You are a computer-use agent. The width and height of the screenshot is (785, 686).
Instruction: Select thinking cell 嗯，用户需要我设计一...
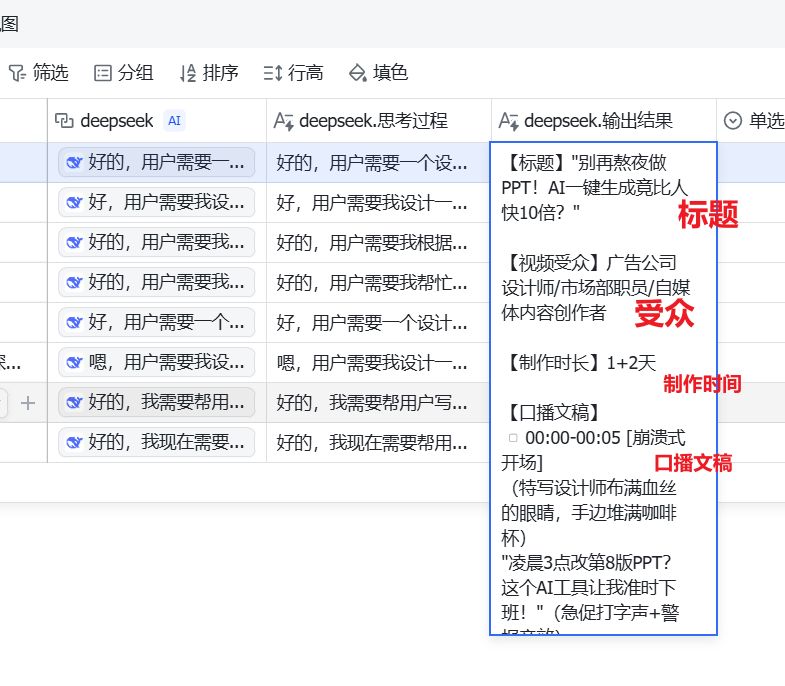point(378,363)
